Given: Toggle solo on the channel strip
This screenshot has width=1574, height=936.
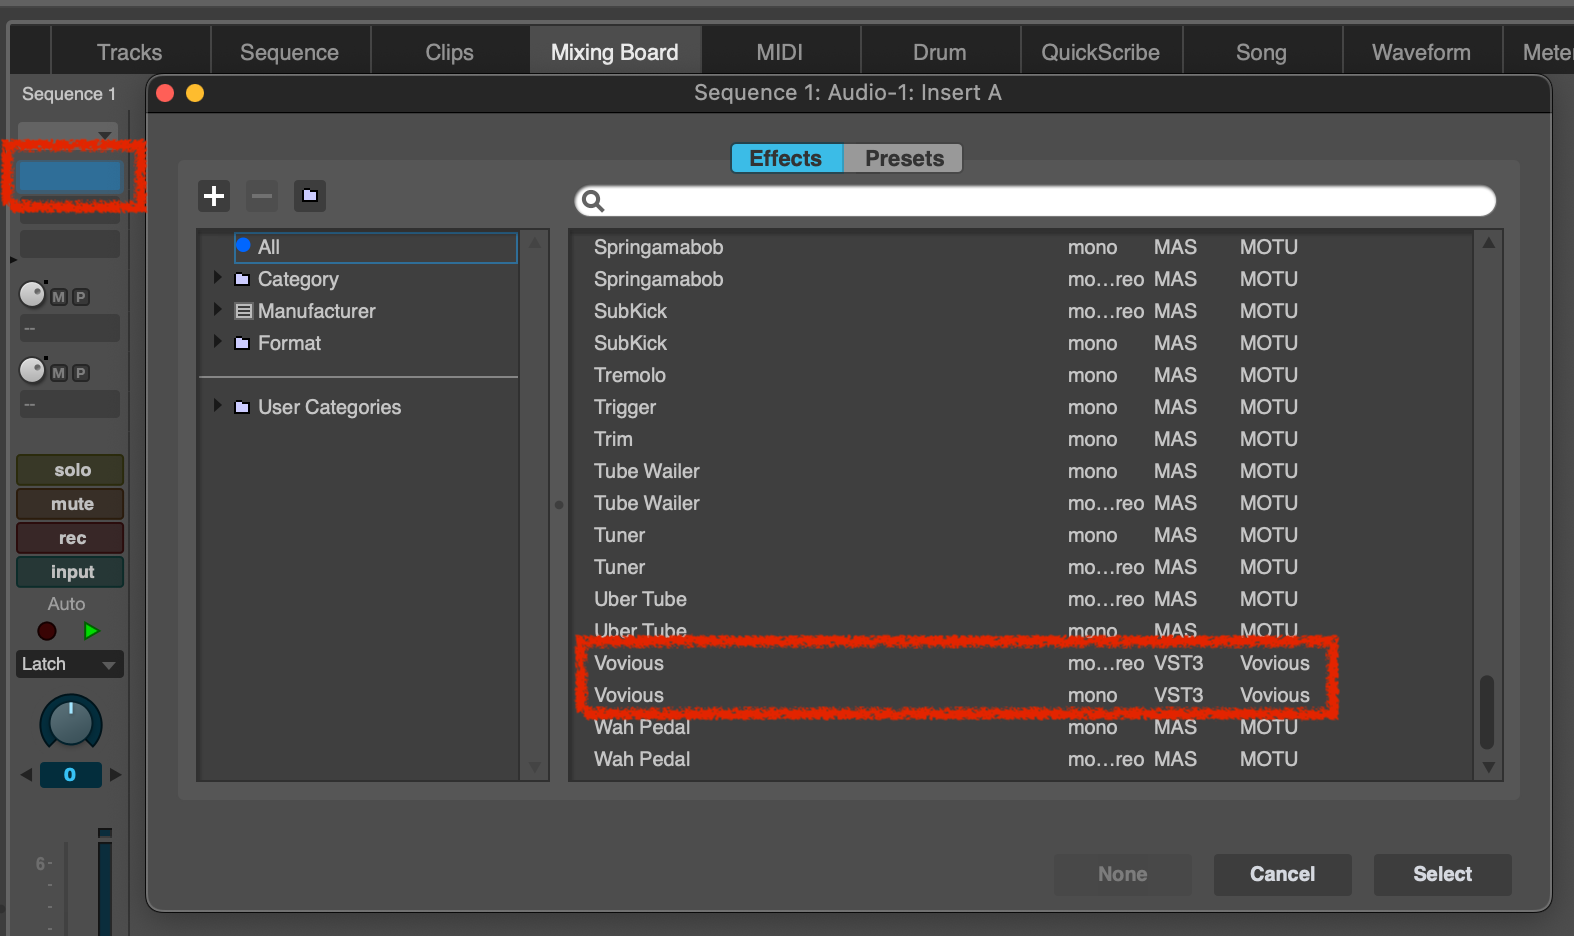Looking at the screenshot, I should (71, 470).
